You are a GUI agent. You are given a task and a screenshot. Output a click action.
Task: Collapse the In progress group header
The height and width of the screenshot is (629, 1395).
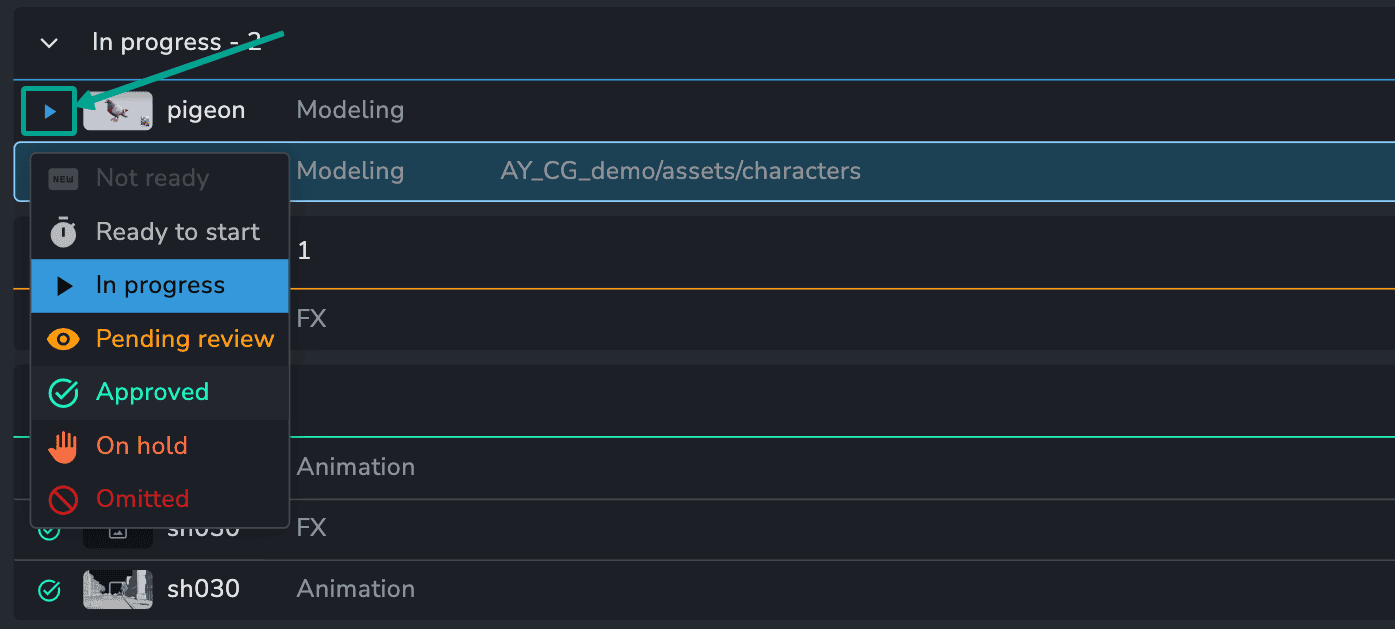coord(47,42)
